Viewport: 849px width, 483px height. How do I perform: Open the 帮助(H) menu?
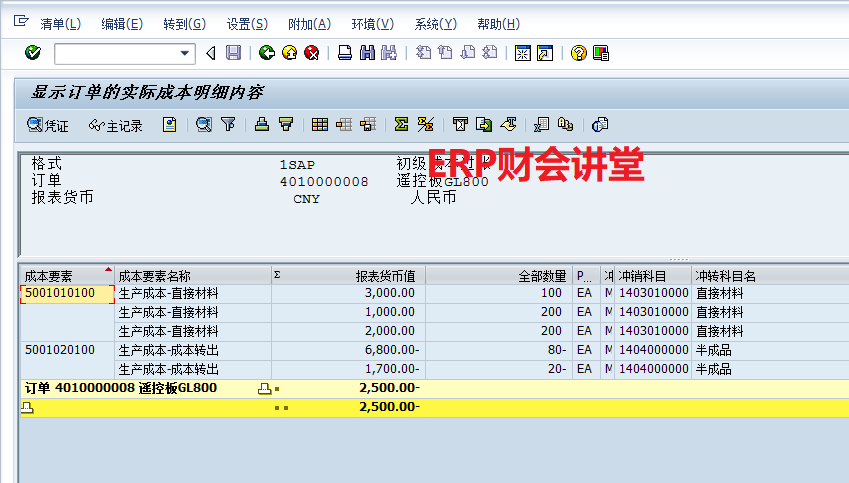pos(498,24)
